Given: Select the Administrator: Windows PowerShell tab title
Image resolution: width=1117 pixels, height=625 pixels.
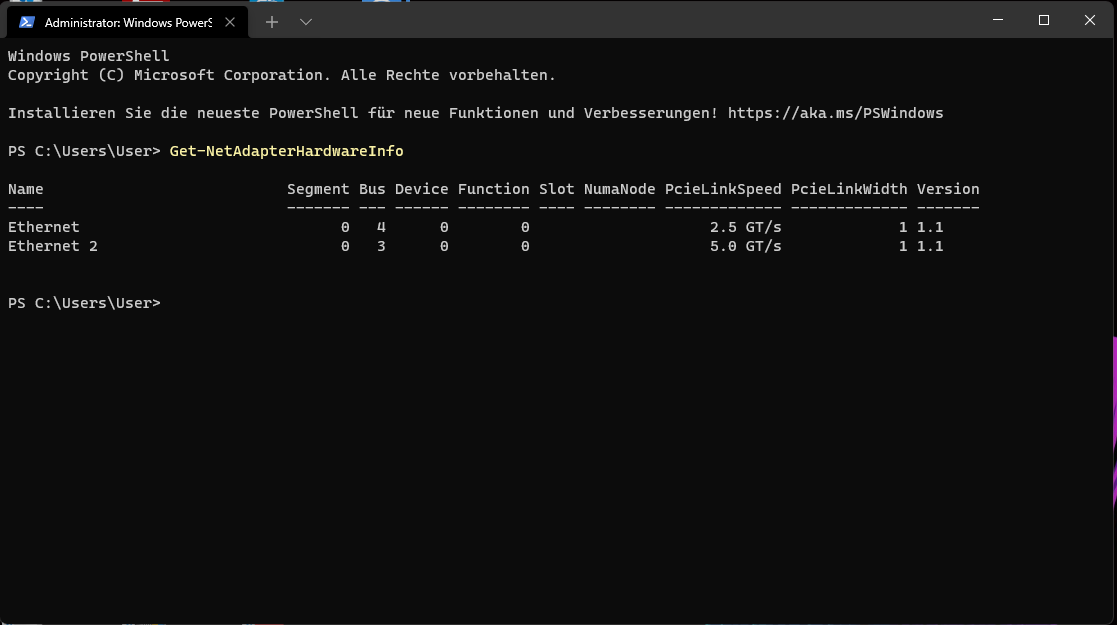Looking at the screenshot, I should 128,23.
